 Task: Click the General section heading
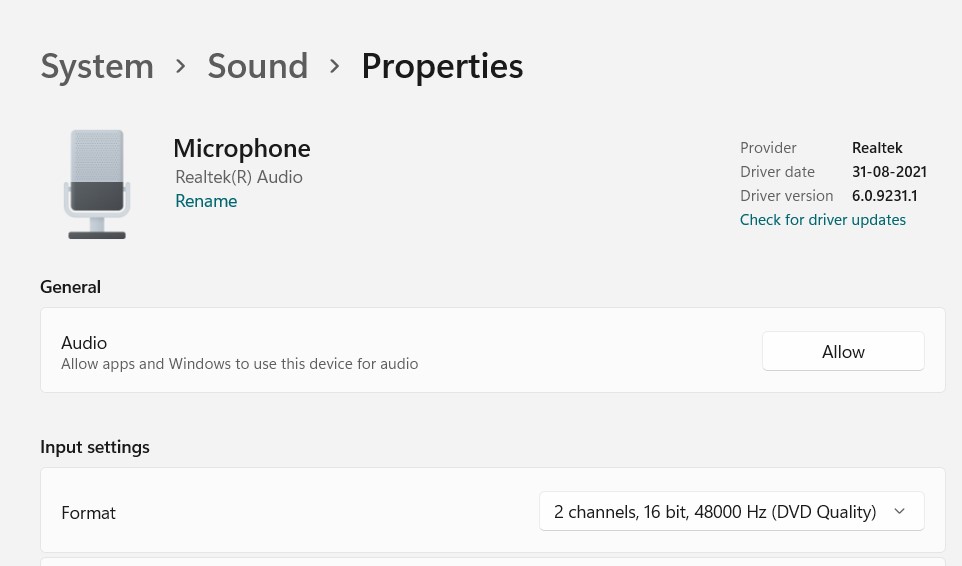point(71,287)
